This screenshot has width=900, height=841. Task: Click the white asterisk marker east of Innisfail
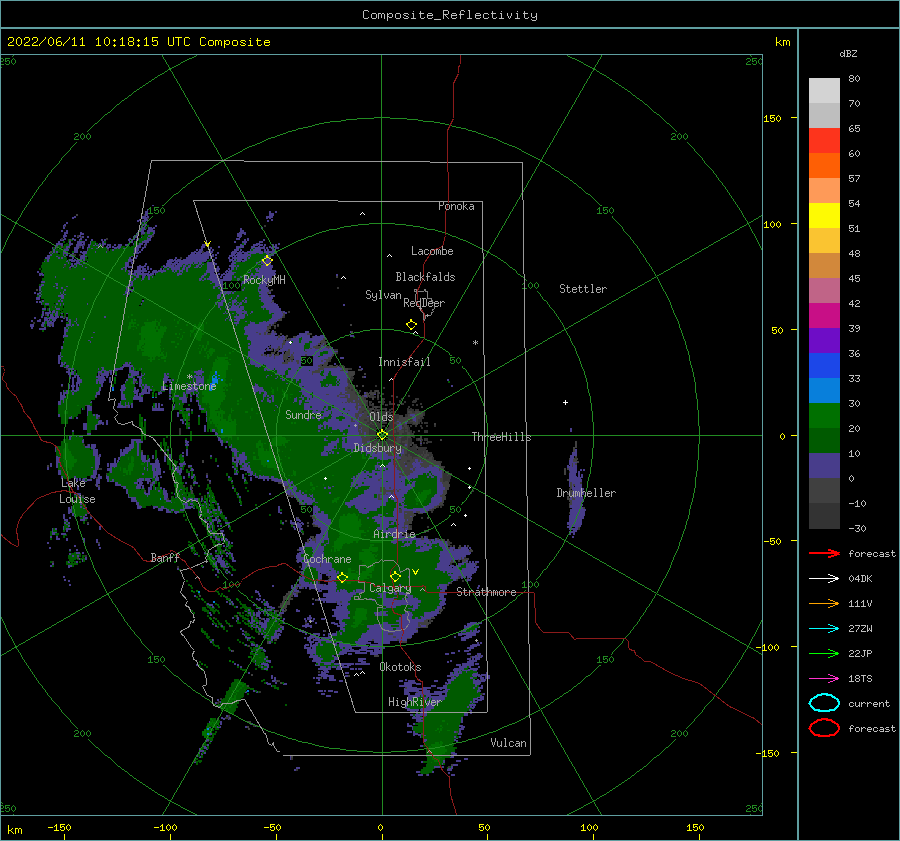pos(475,343)
